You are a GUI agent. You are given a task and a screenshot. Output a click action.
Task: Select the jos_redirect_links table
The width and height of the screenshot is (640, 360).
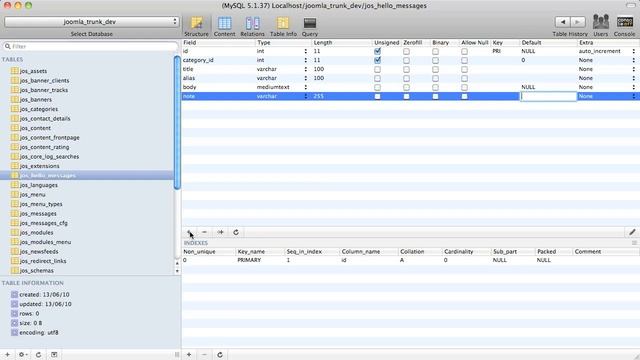tap(43, 261)
